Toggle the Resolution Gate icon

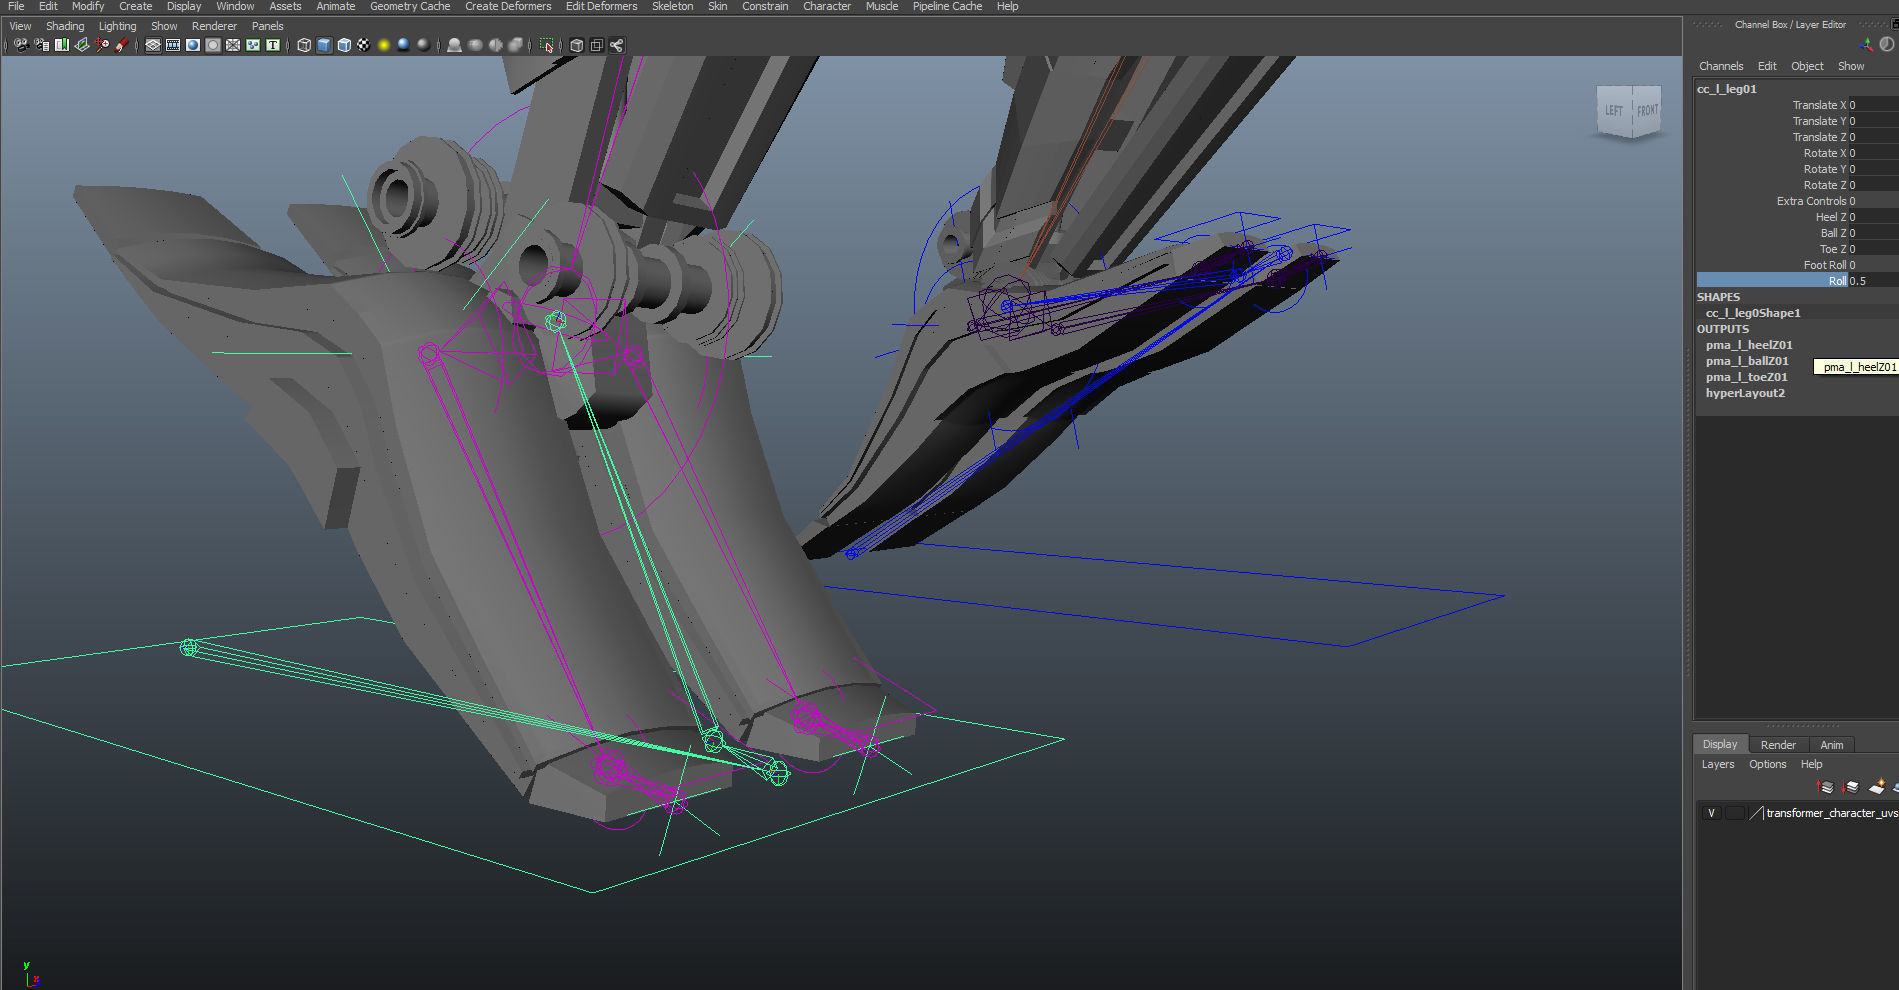pos(193,45)
